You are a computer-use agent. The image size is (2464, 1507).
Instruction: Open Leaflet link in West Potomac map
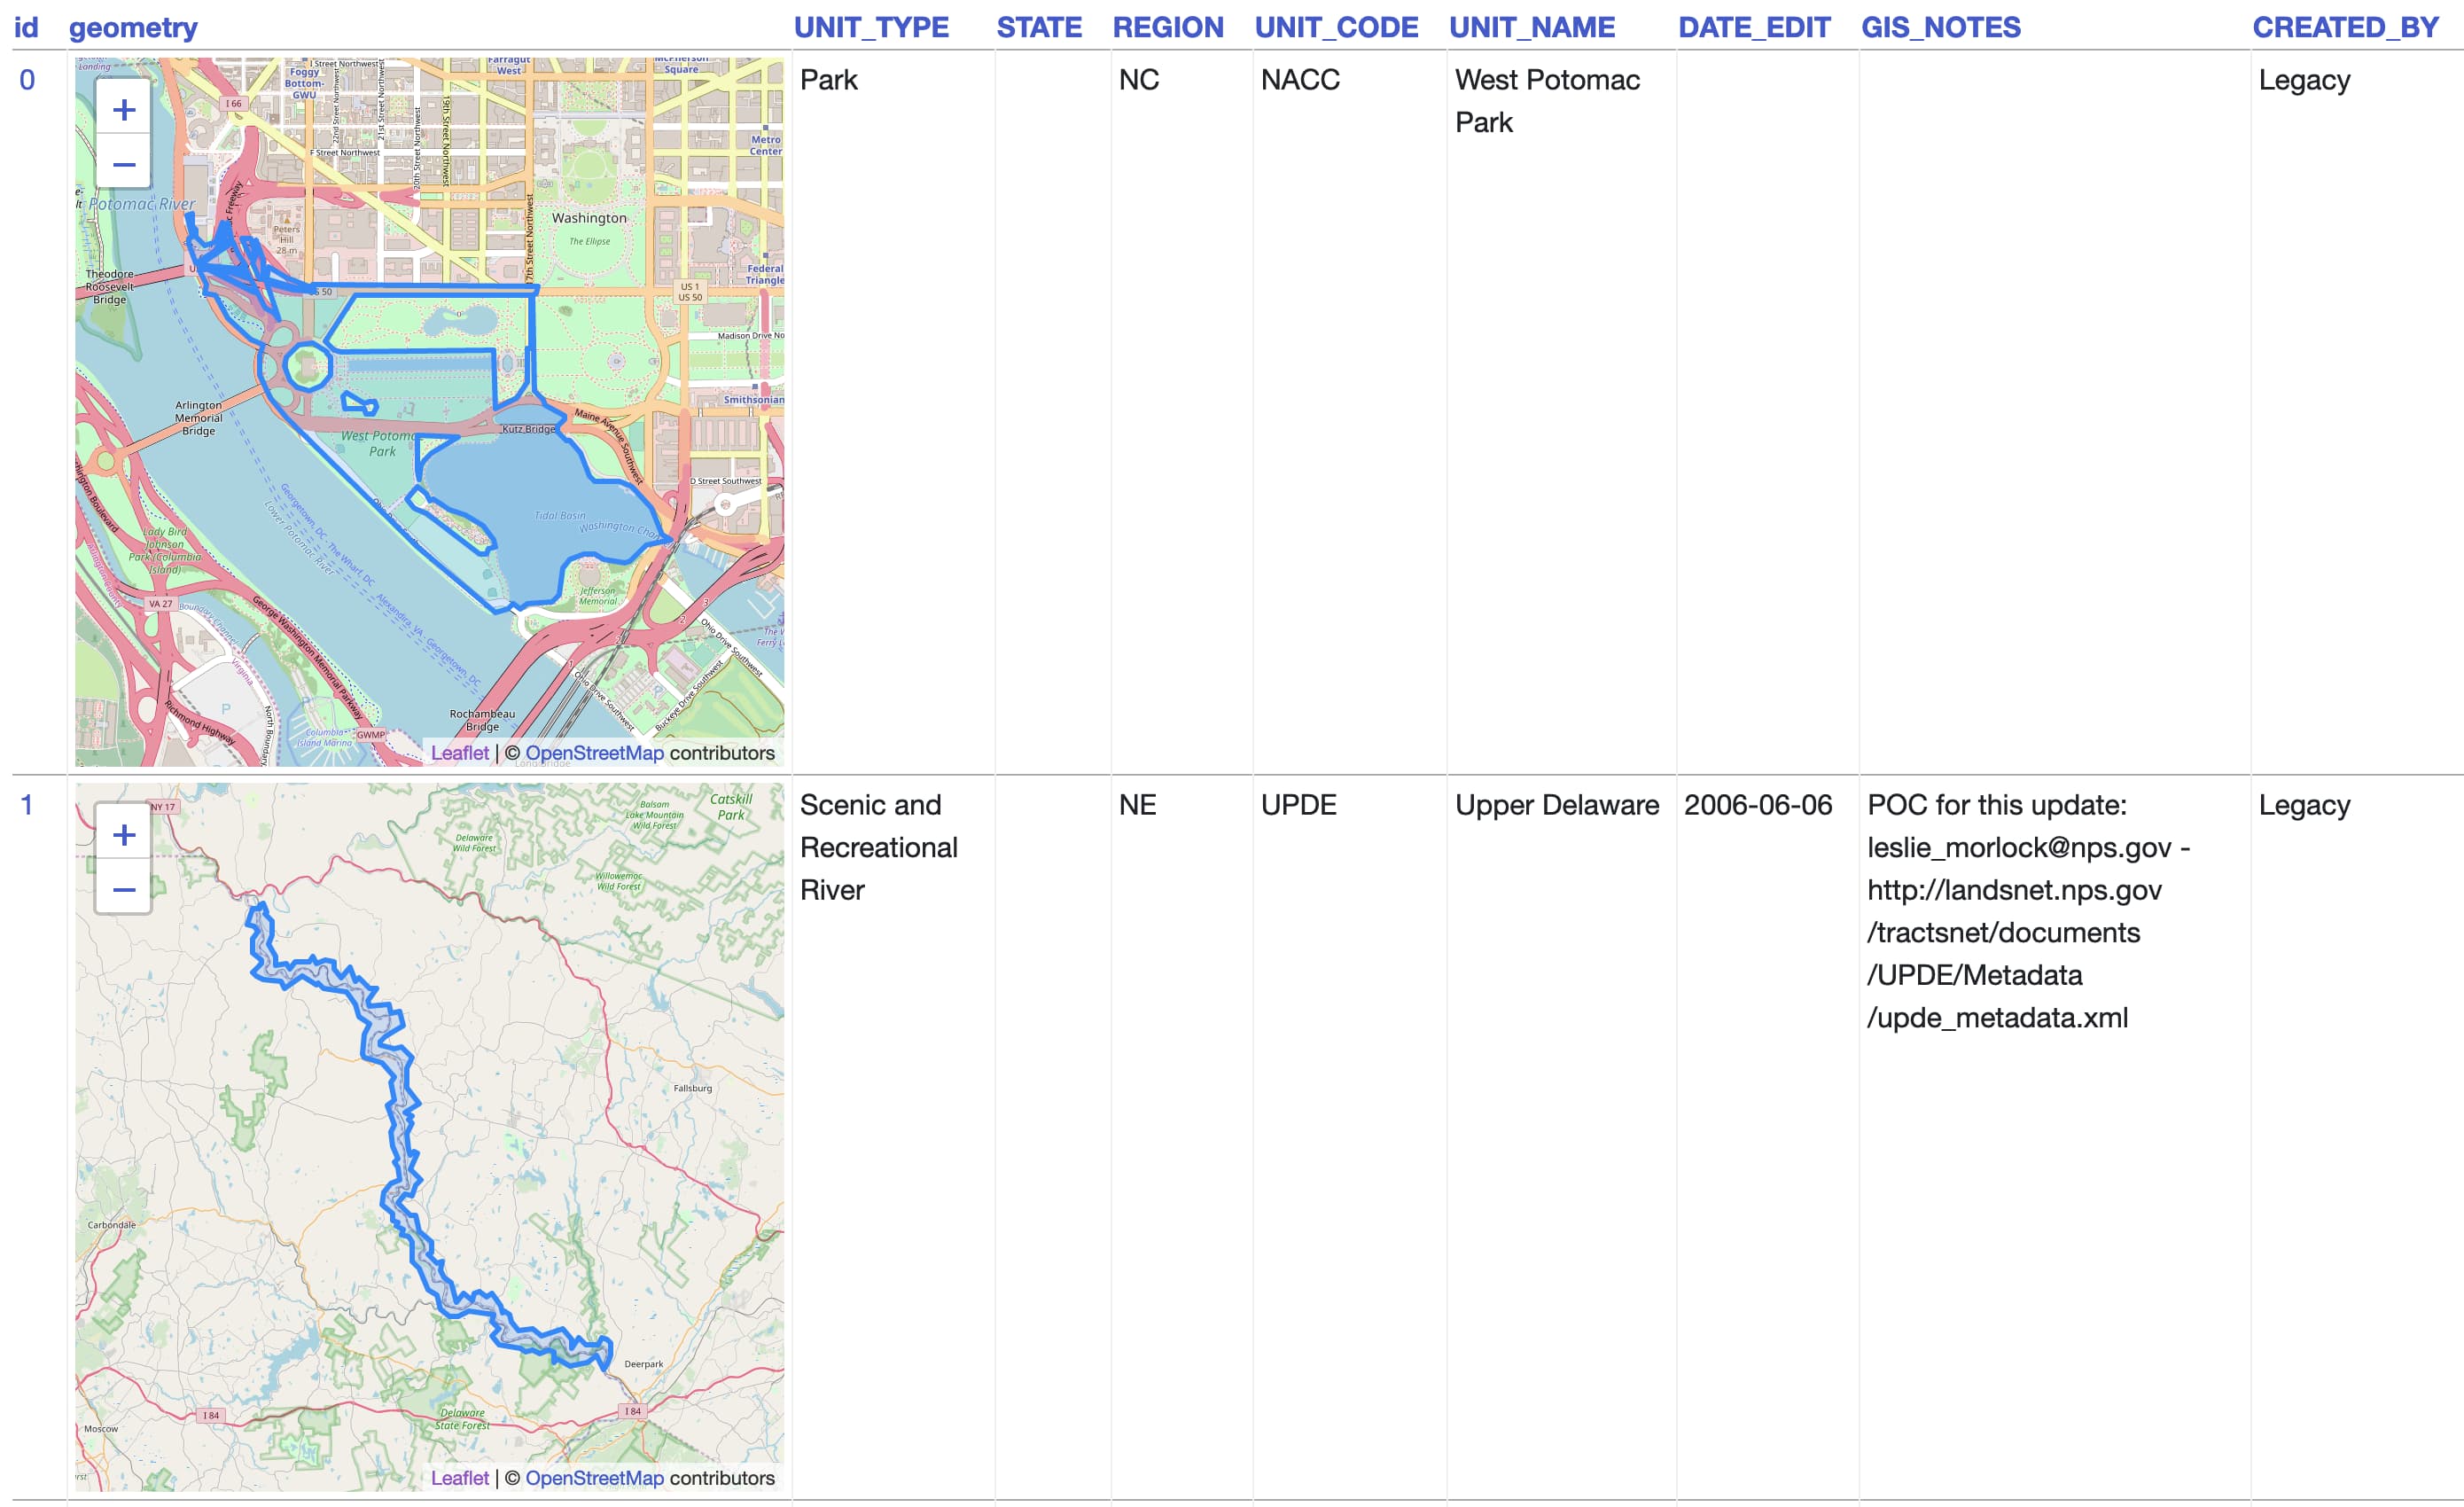tap(459, 753)
